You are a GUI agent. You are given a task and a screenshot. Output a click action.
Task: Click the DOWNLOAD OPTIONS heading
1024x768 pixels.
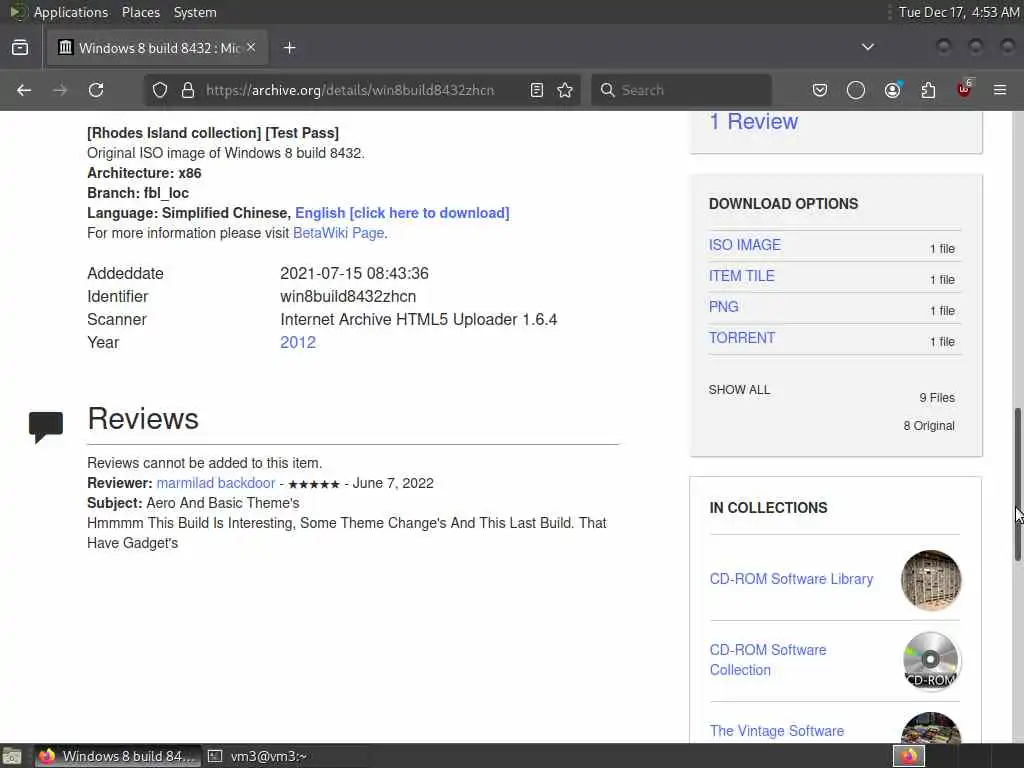tap(783, 204)
